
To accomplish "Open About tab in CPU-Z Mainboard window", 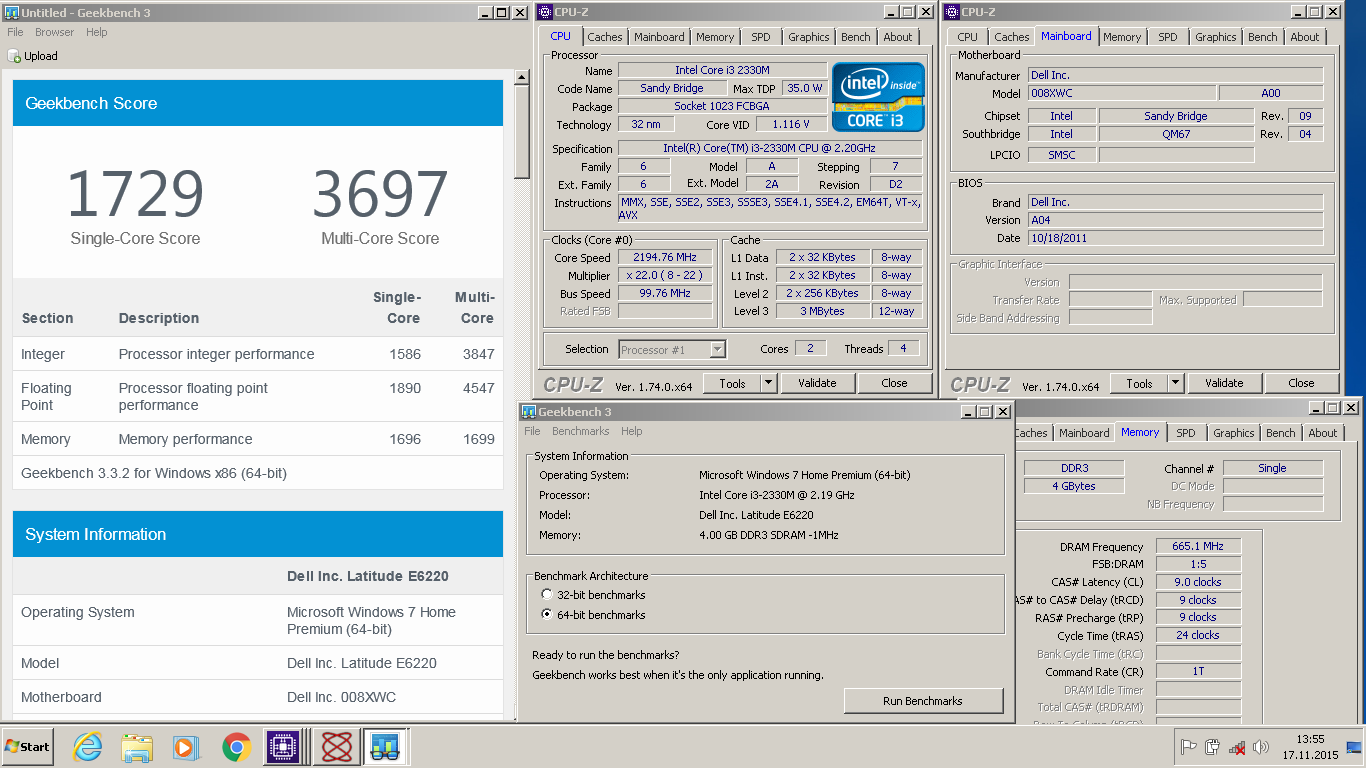I will pos(1305,37).
